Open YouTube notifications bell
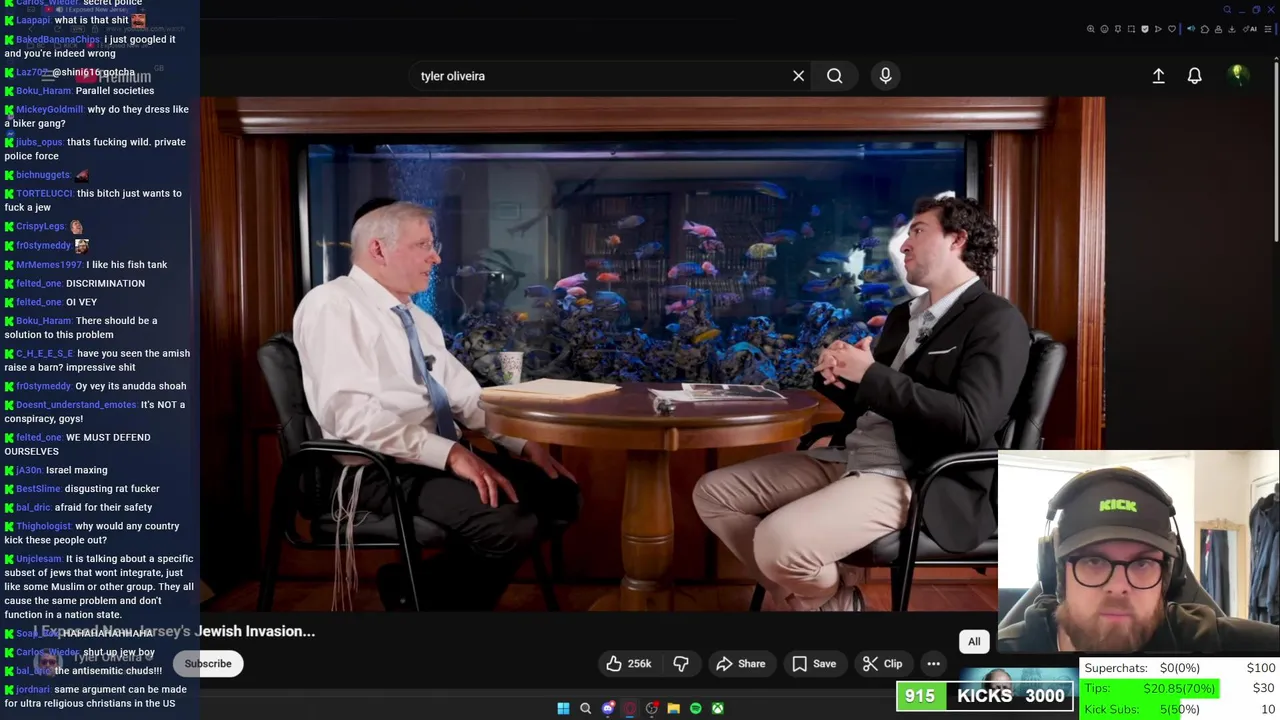 coord(1194,76)
